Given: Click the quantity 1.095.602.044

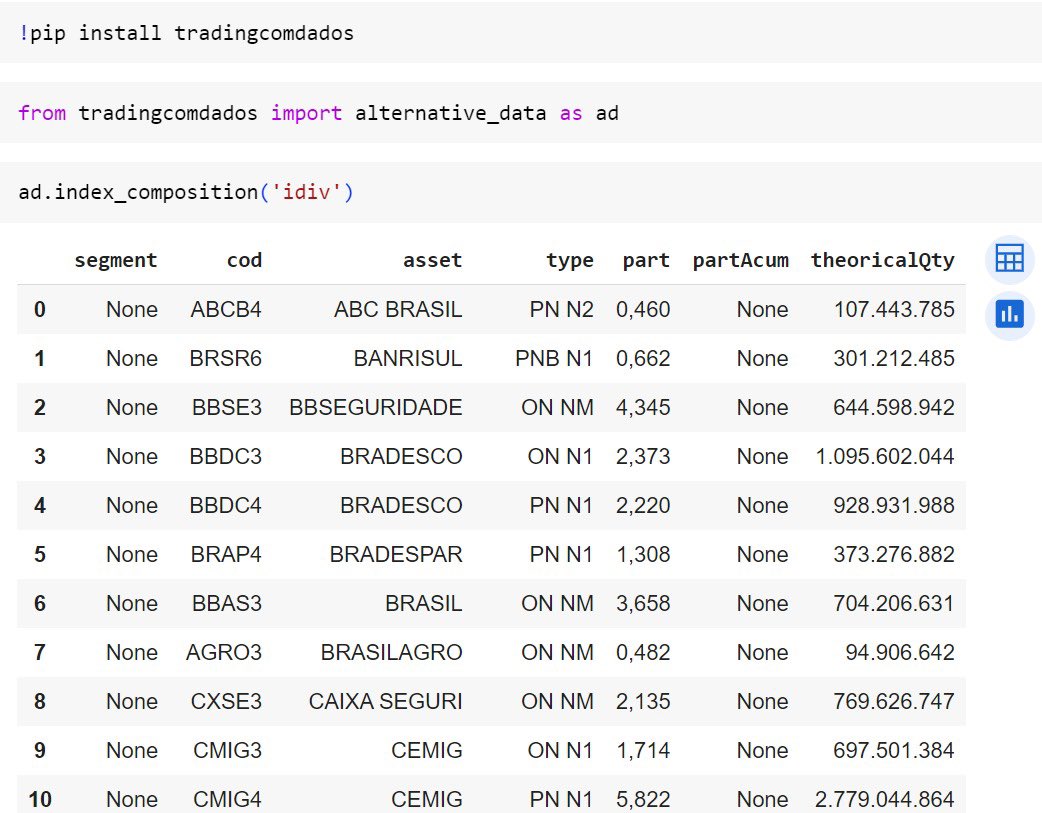Looking at the screenshot, I should tap(885, 456).
